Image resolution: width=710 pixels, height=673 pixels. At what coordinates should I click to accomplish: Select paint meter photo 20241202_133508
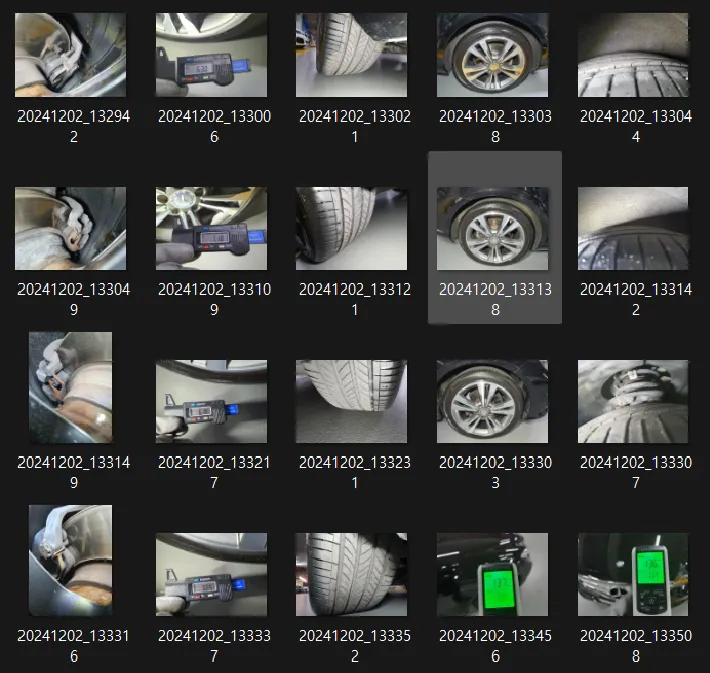633,574
